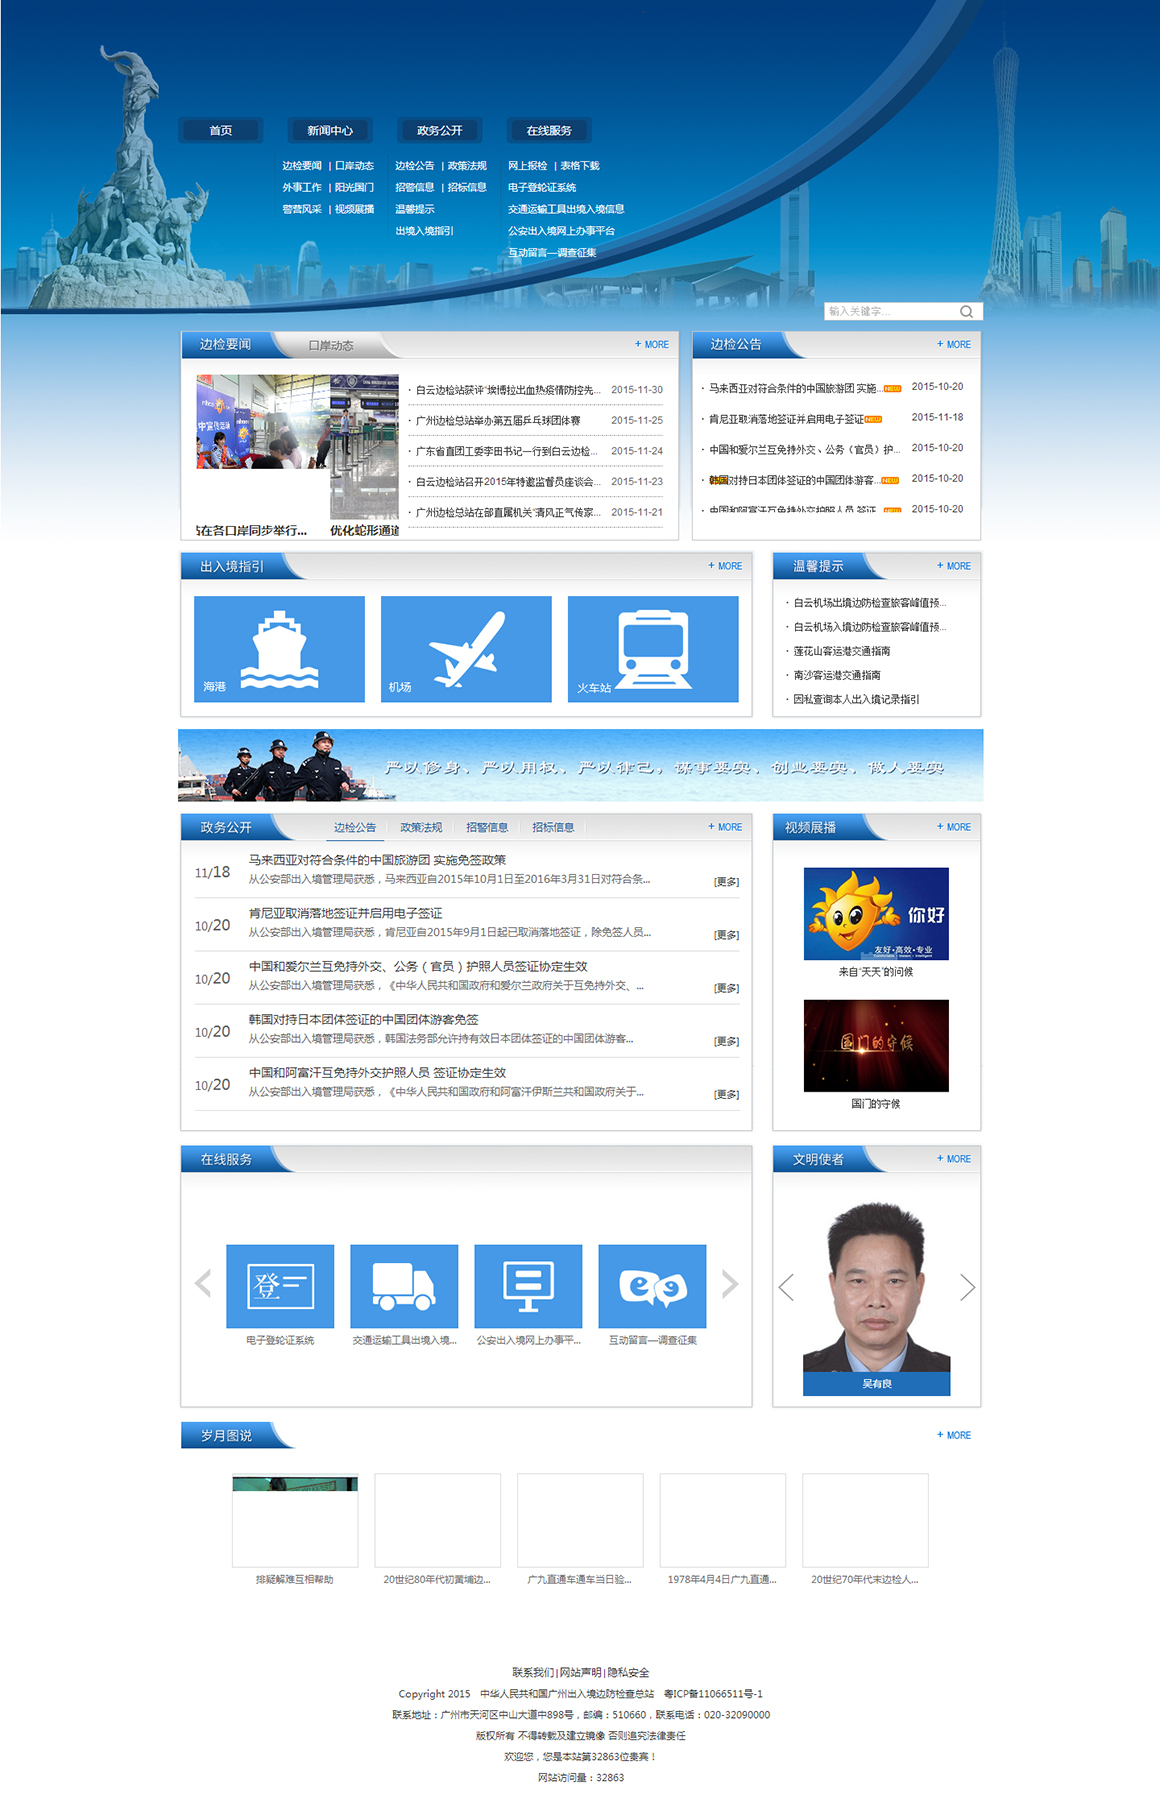1160x1819 pixels.
Task: Click MORE in the 视频展播 panel
Action: [x=954, y=827]
